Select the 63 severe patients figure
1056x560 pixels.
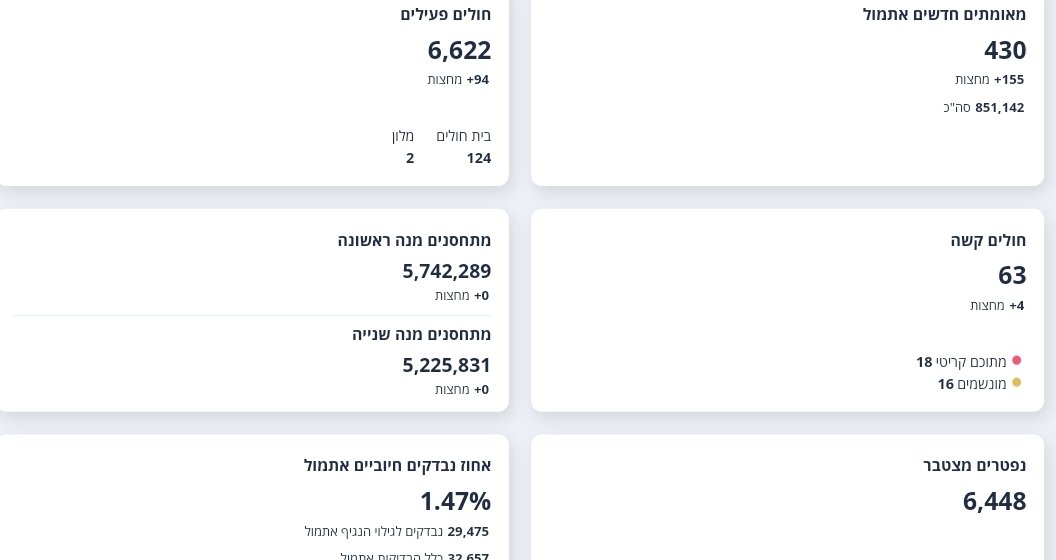coord(1012,276)
